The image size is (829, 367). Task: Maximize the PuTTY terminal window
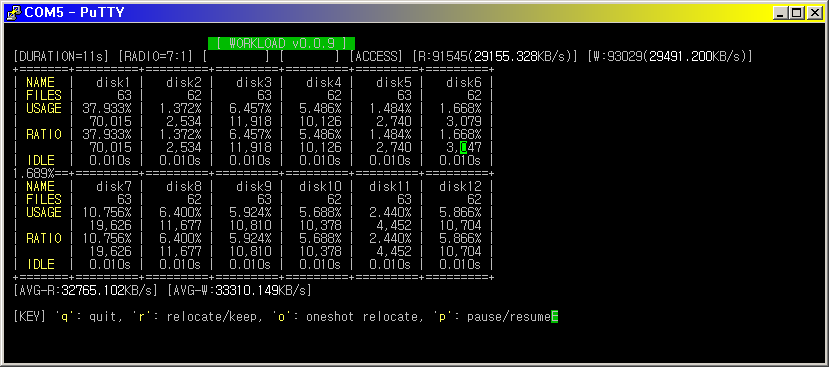(x=796, y=13)
